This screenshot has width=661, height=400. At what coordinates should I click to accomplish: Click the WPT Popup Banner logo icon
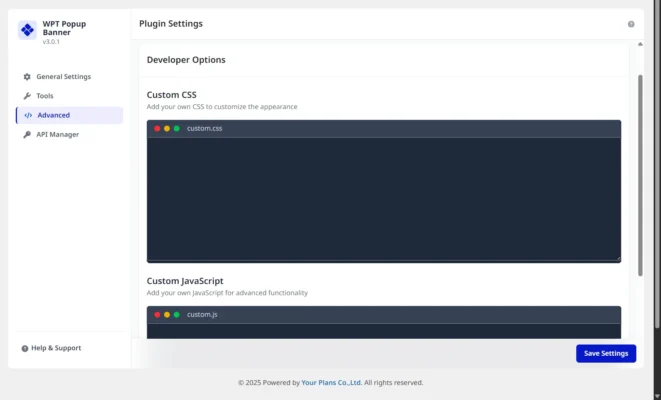27,30
